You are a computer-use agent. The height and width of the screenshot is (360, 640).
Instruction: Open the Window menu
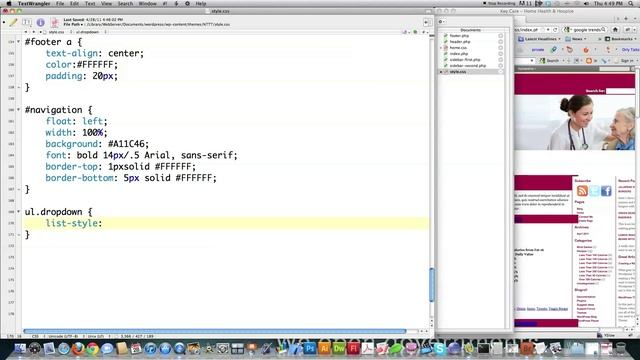click(147, 3)
